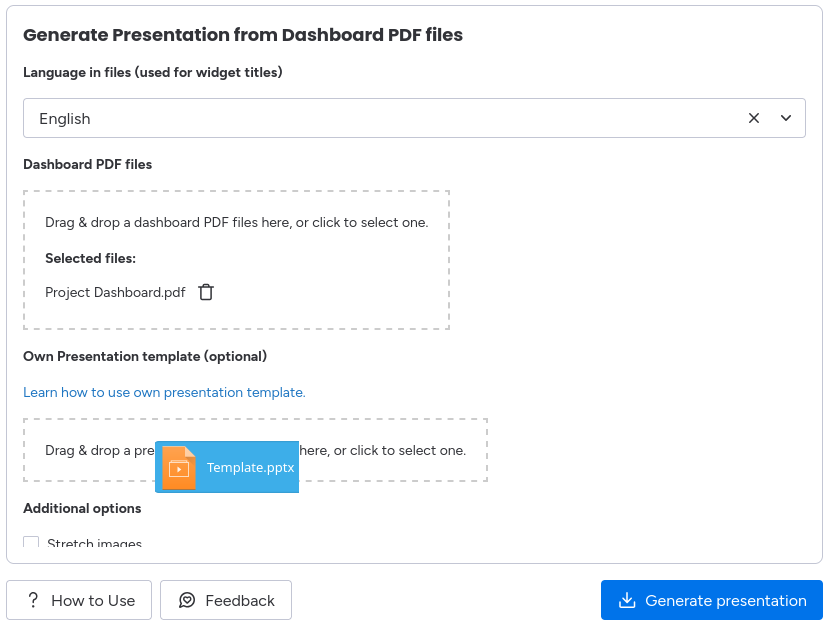
Task: Select the Project Dashboard.pdf filename text
Action: [x=115, y=292]
